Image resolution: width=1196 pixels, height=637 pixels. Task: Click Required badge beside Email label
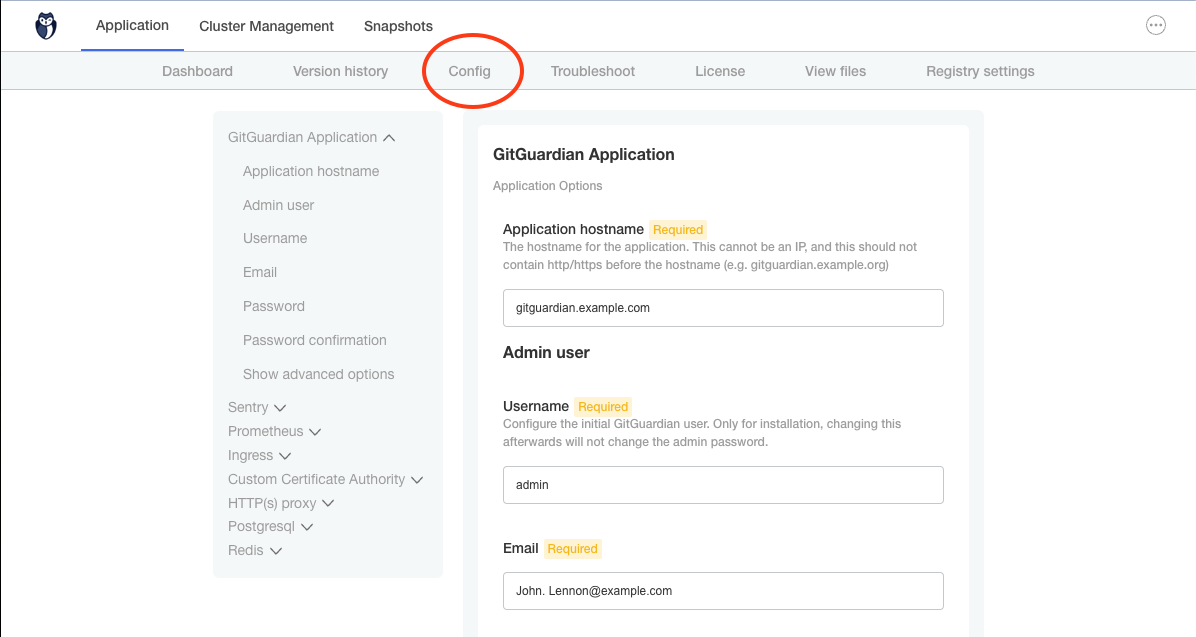pyautogui.click(x=573, y=549)
